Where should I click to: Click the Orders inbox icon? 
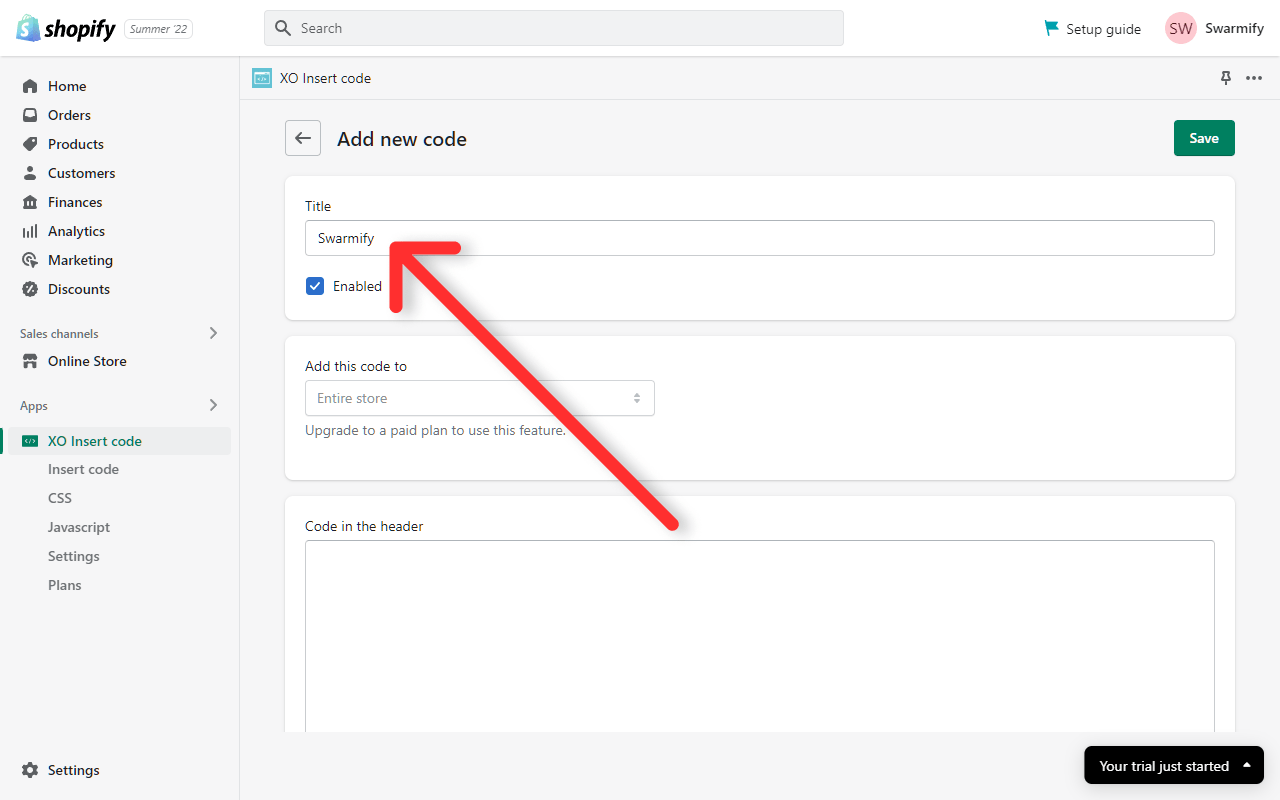(30, 115)
